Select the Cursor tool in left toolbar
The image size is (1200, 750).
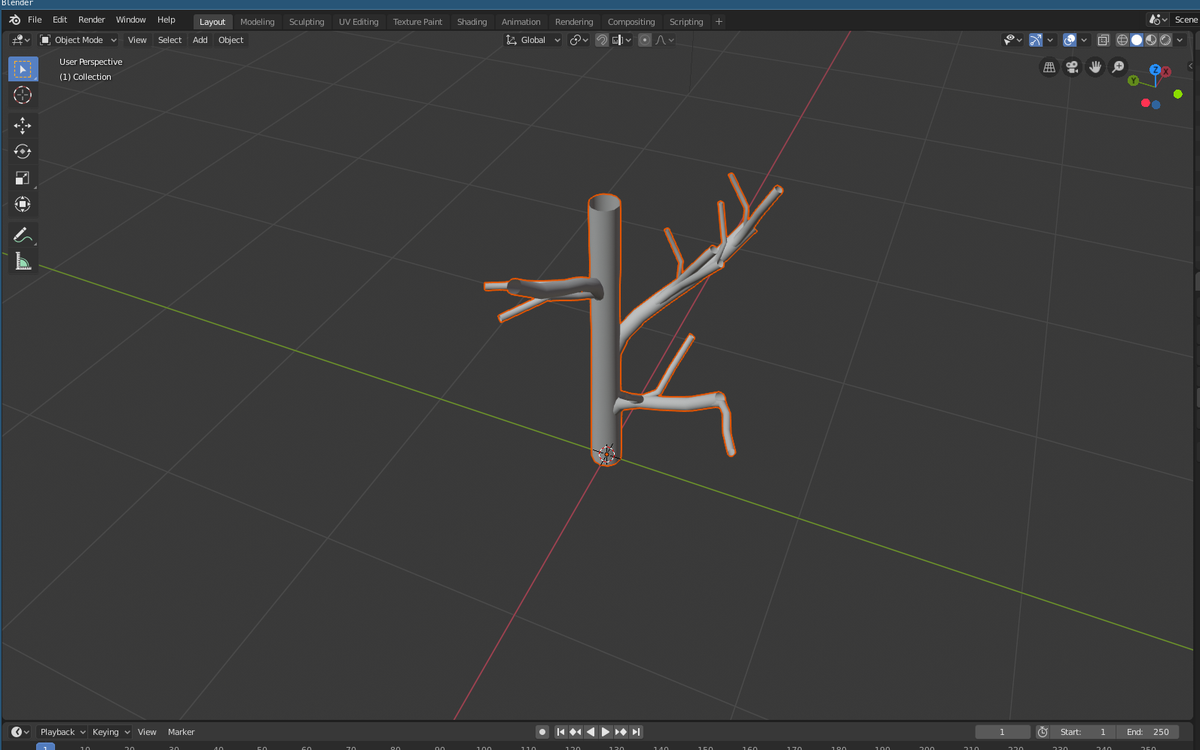[22, 95]
